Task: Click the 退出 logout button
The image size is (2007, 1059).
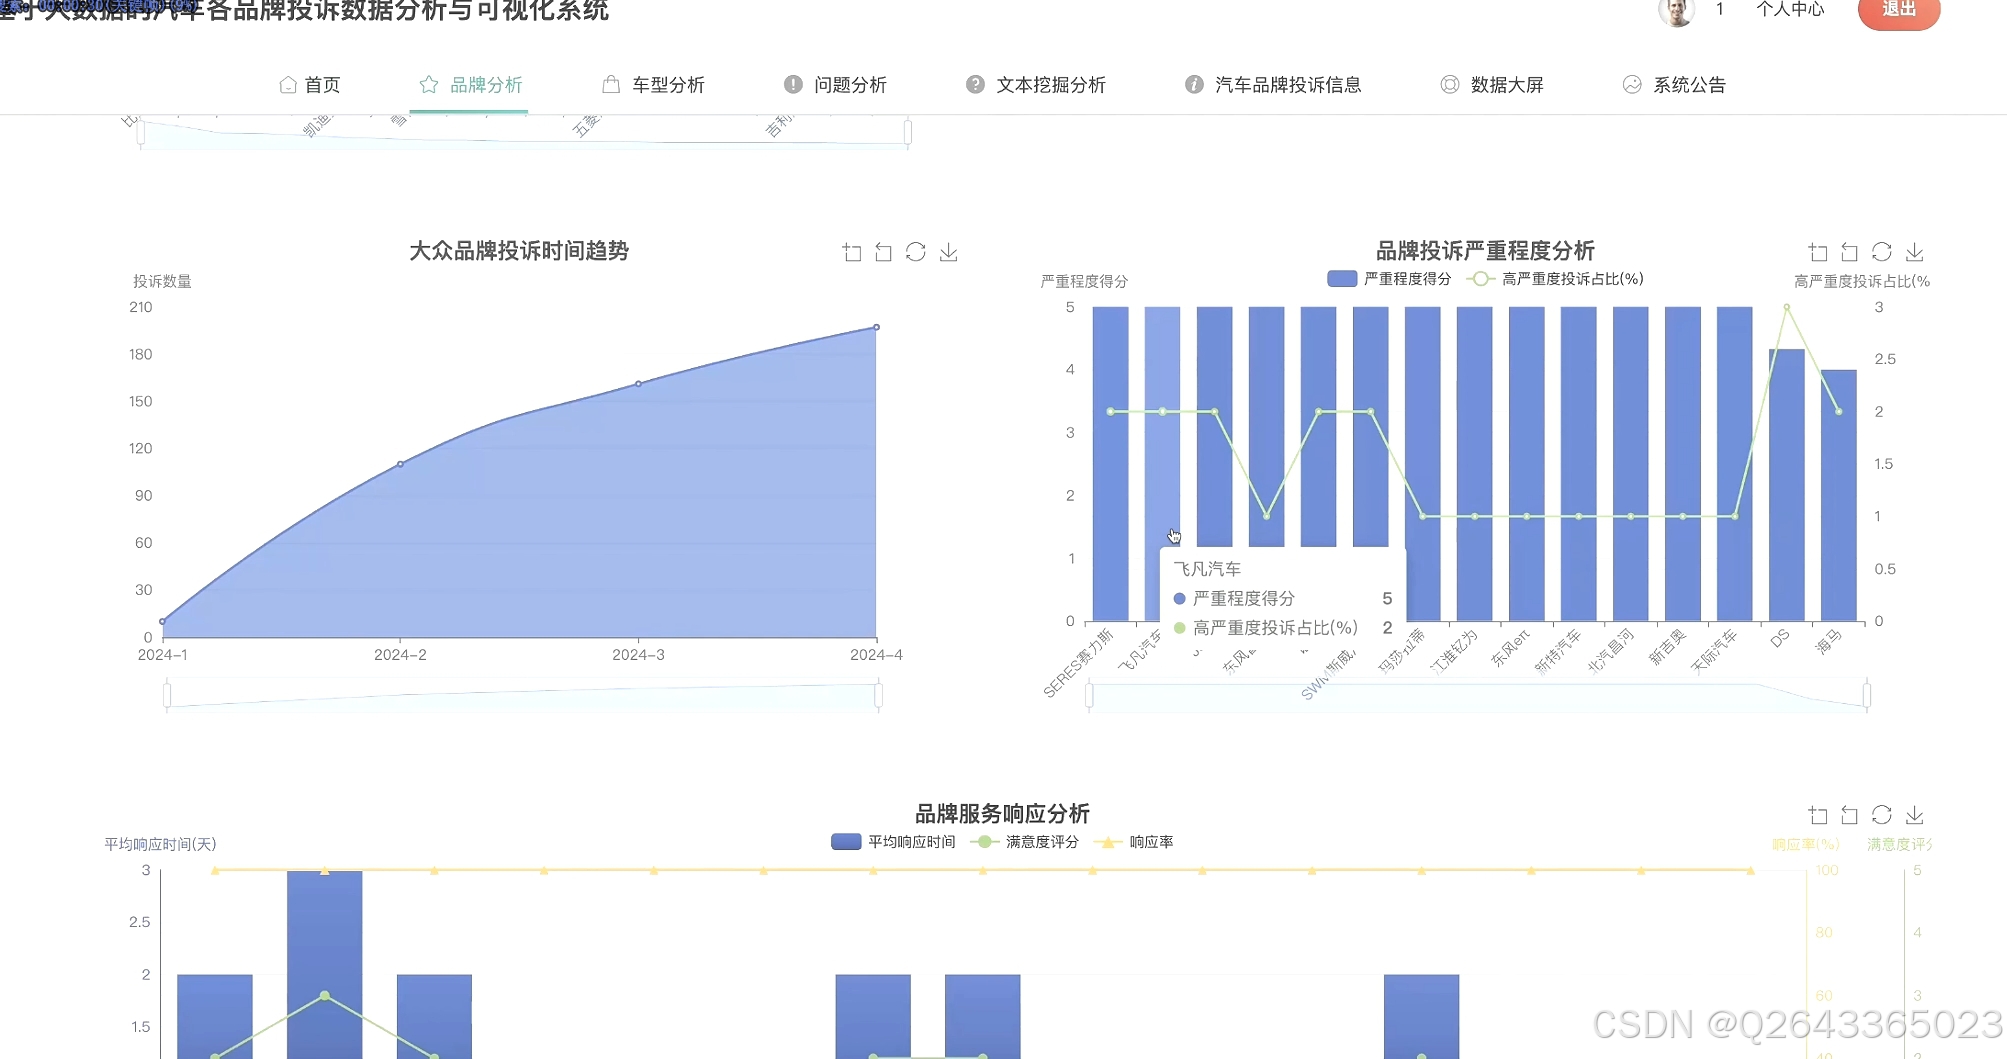Action: point(1899,11)
